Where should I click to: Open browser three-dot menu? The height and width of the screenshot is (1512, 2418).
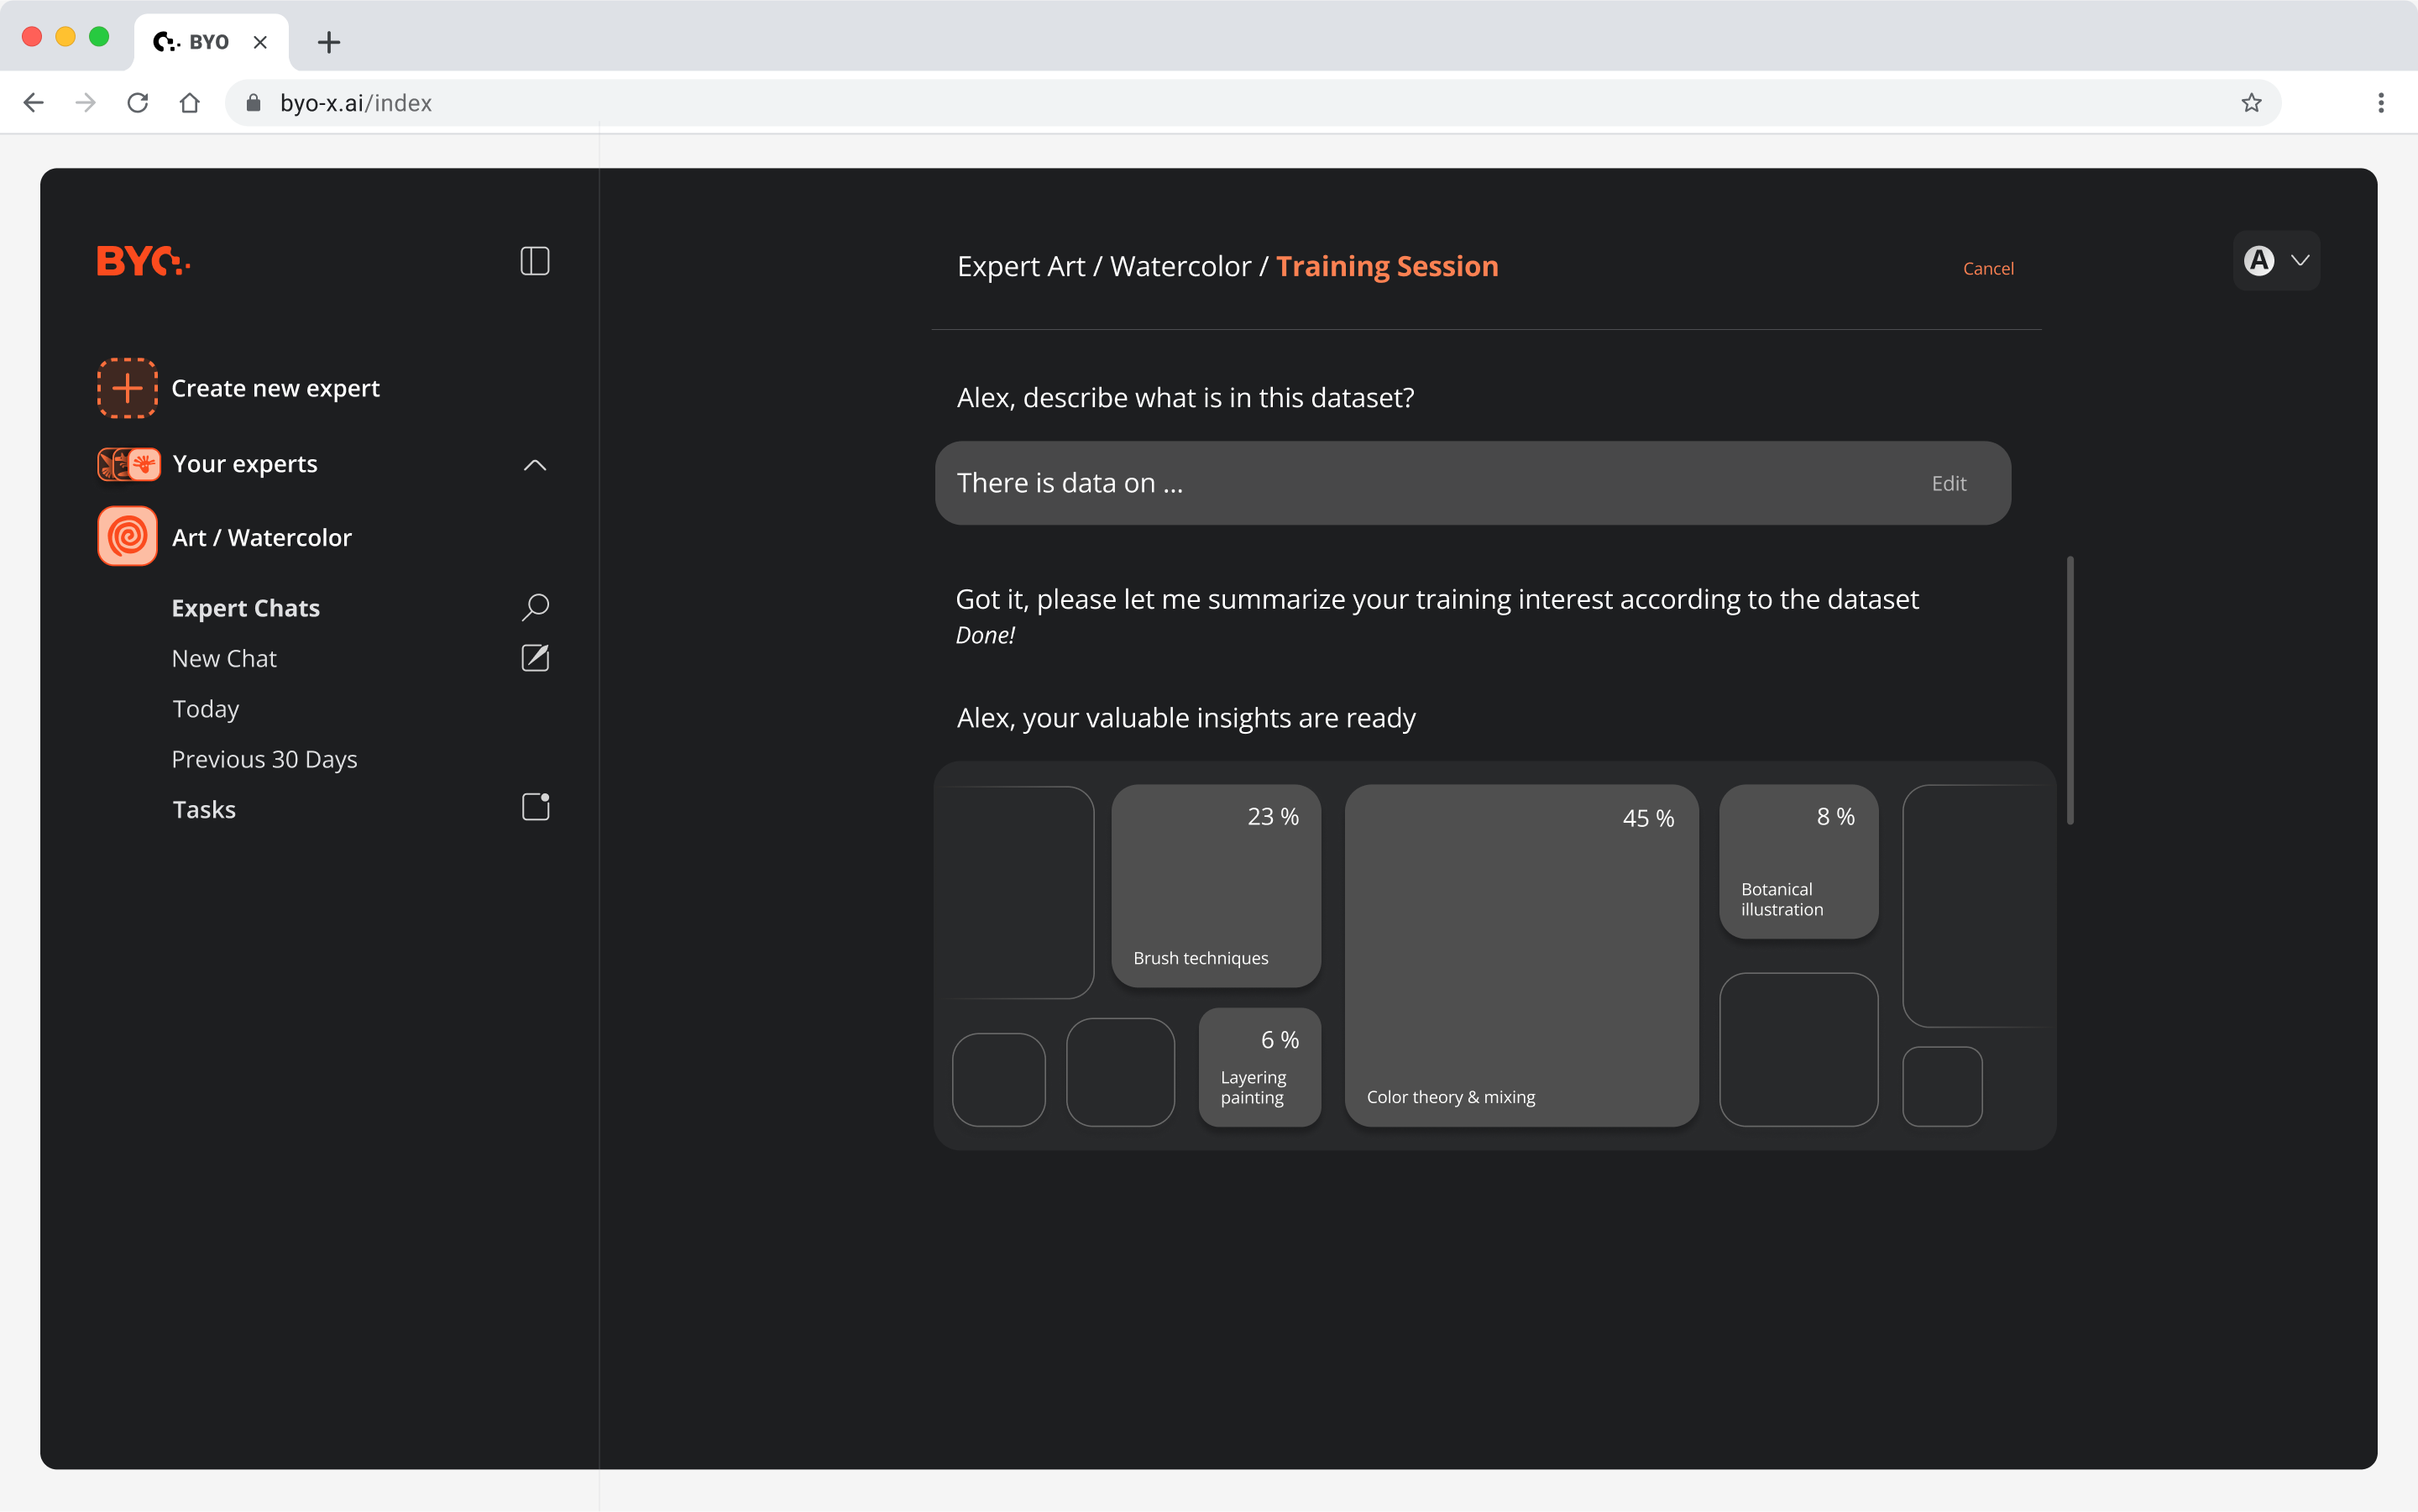tap(2380, 103)
